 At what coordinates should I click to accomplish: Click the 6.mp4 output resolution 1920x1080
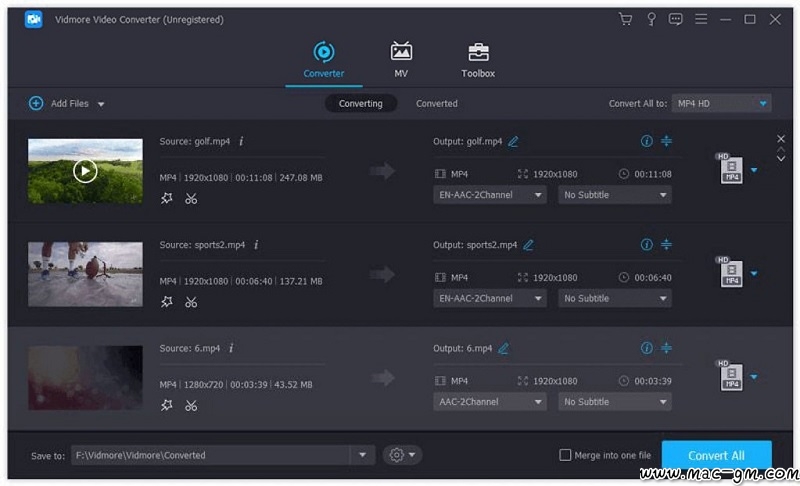tap(555, 381)
